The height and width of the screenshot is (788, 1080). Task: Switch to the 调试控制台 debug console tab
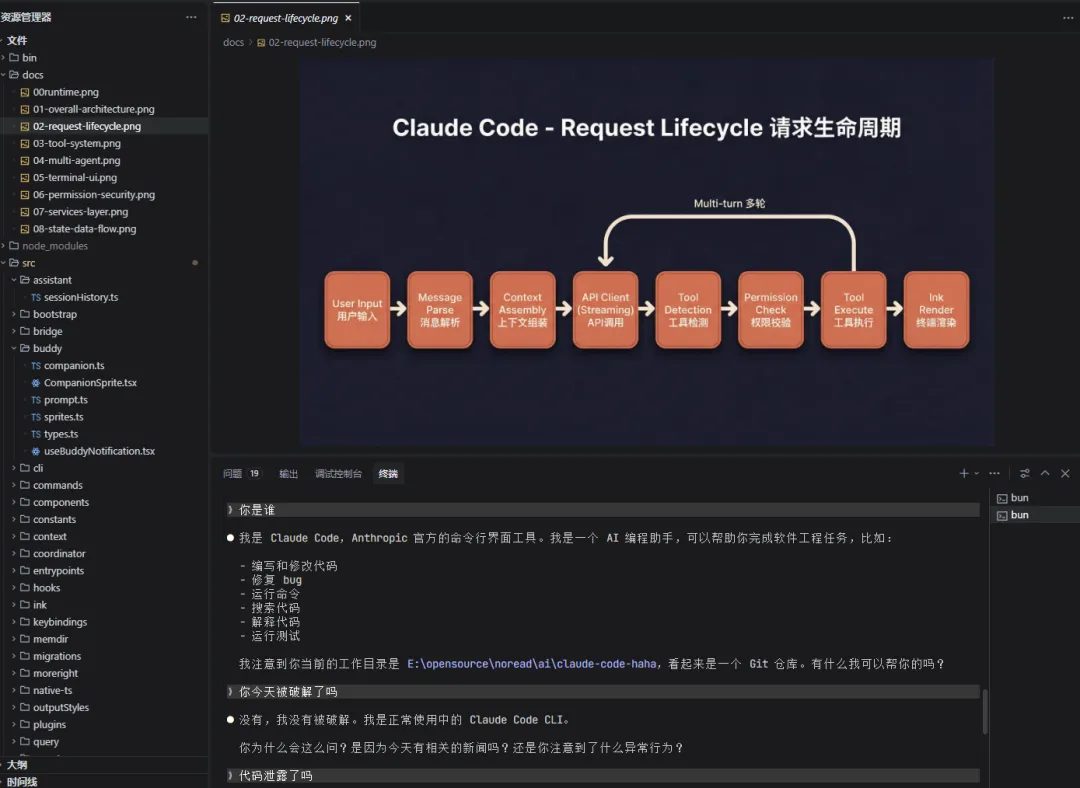(x=338, y=474)
